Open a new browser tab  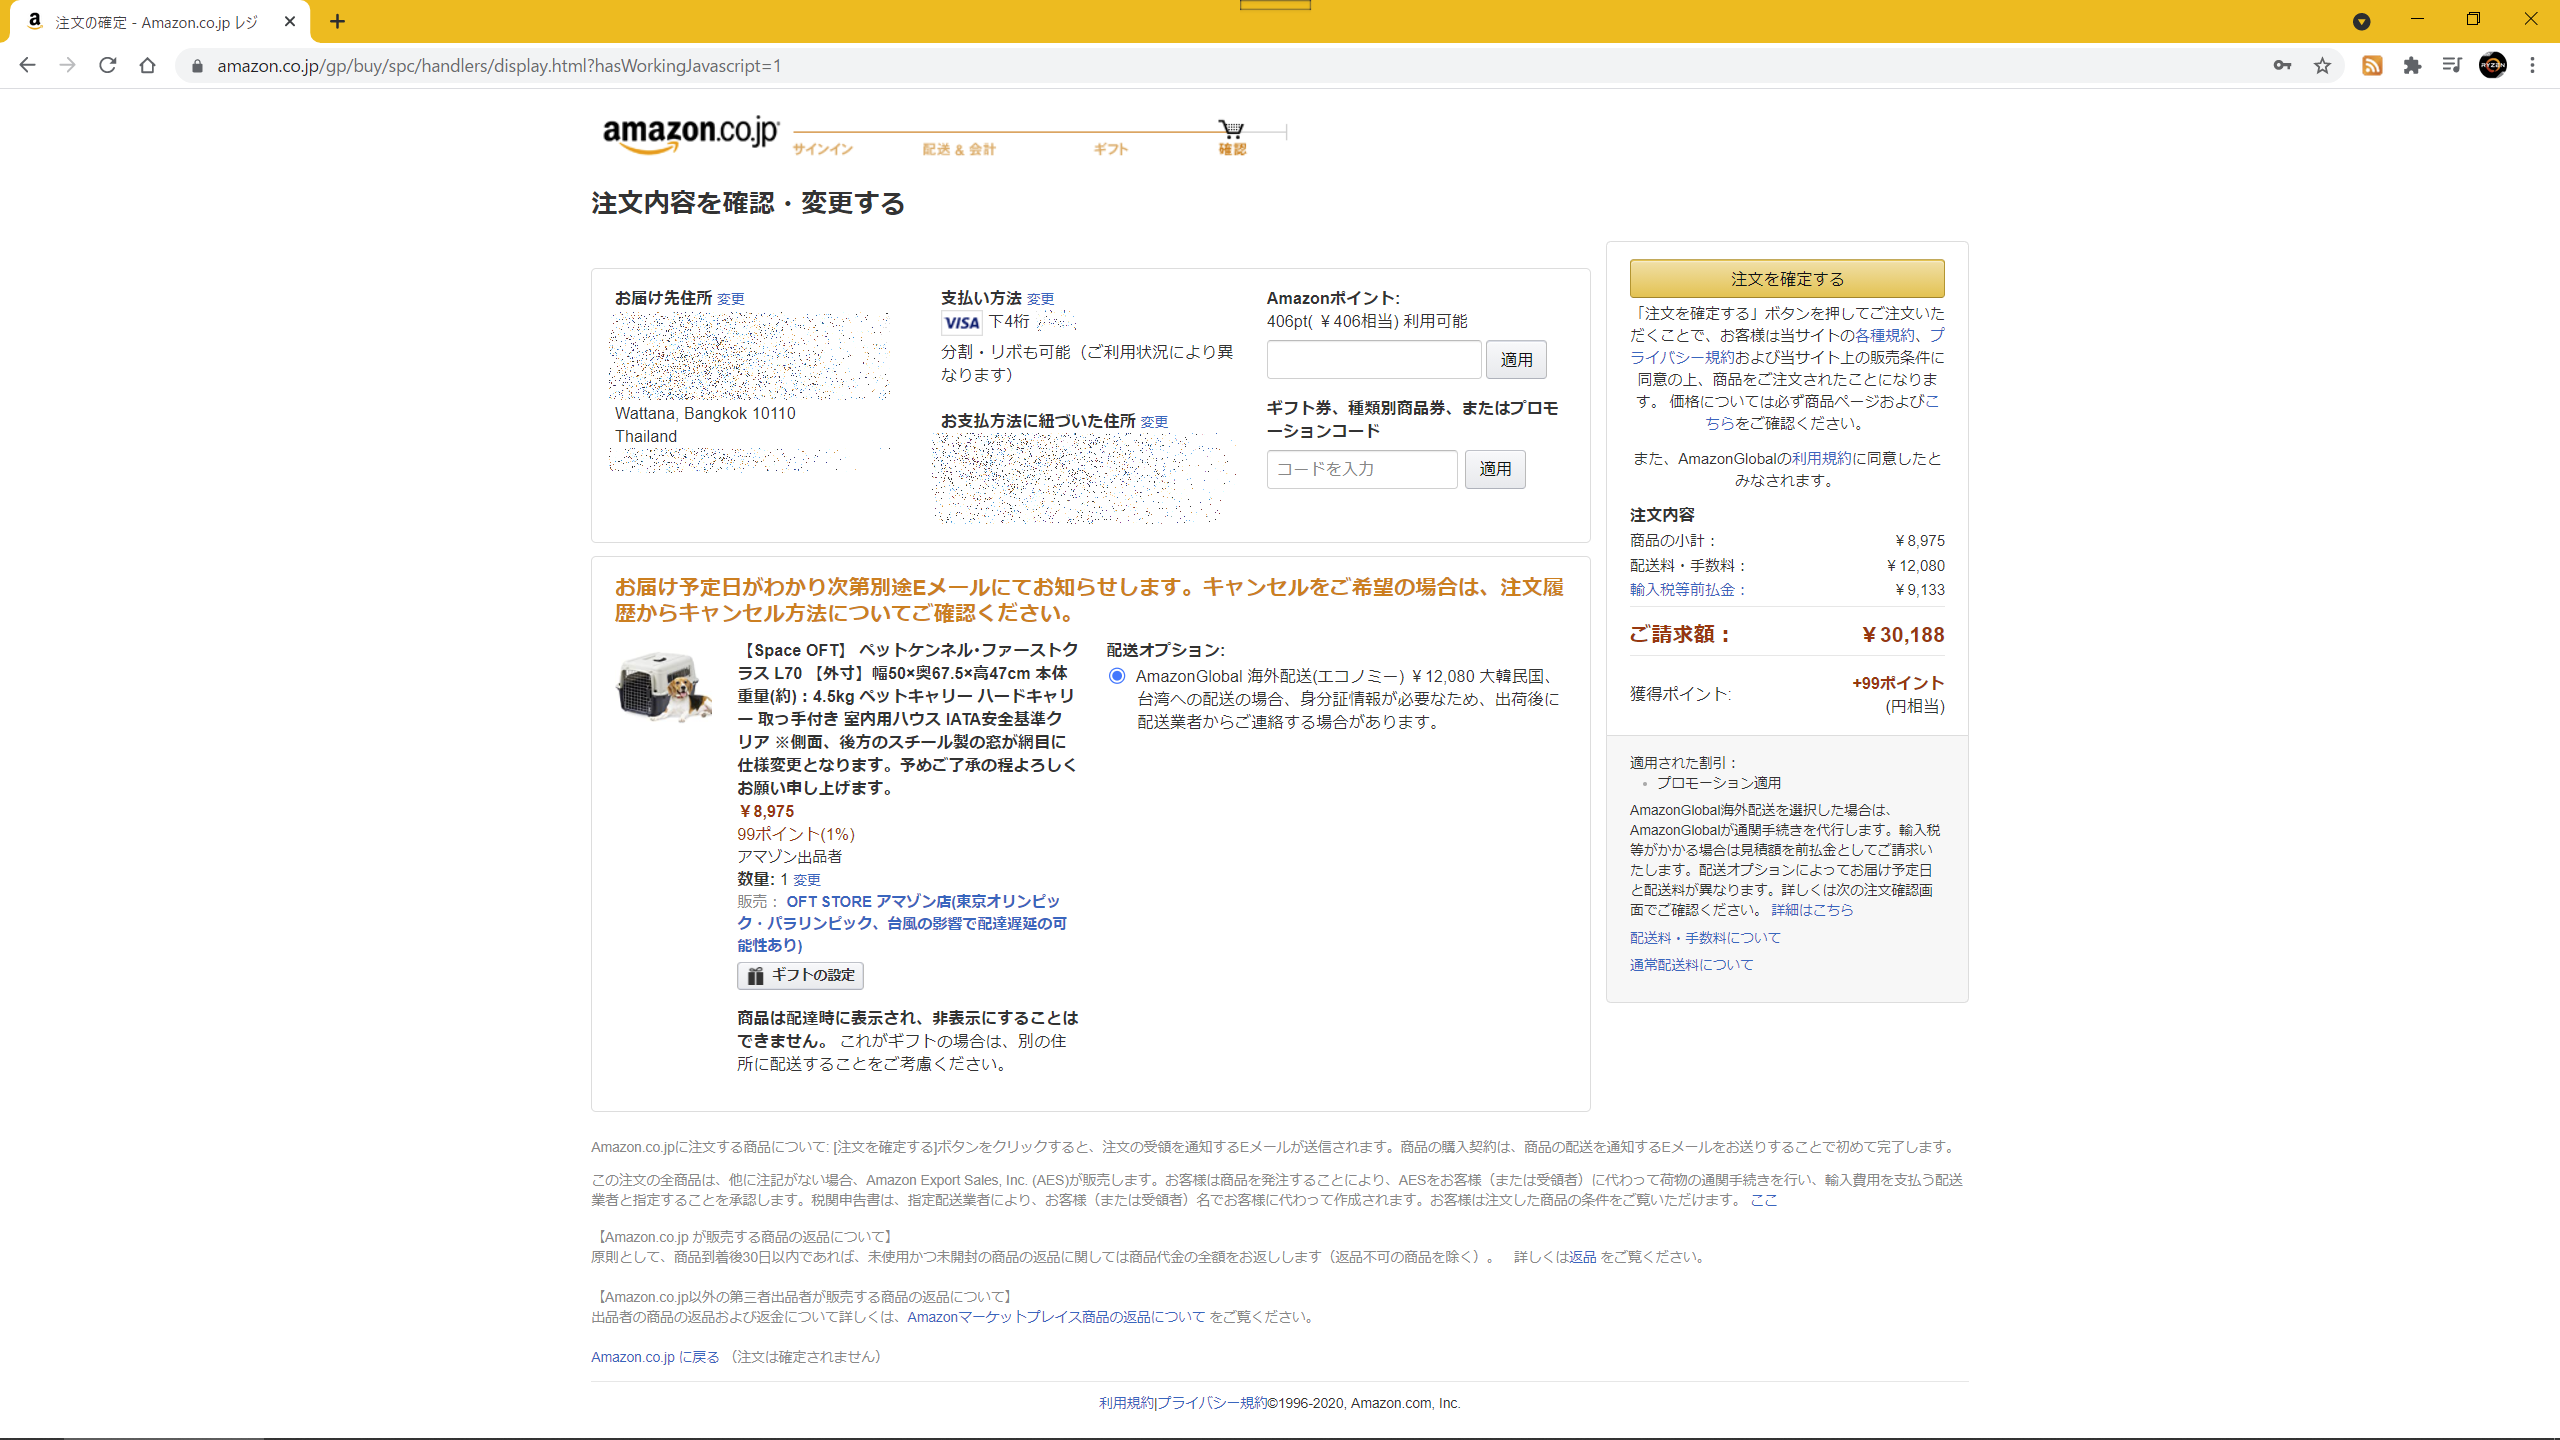(x=337, y=21)
